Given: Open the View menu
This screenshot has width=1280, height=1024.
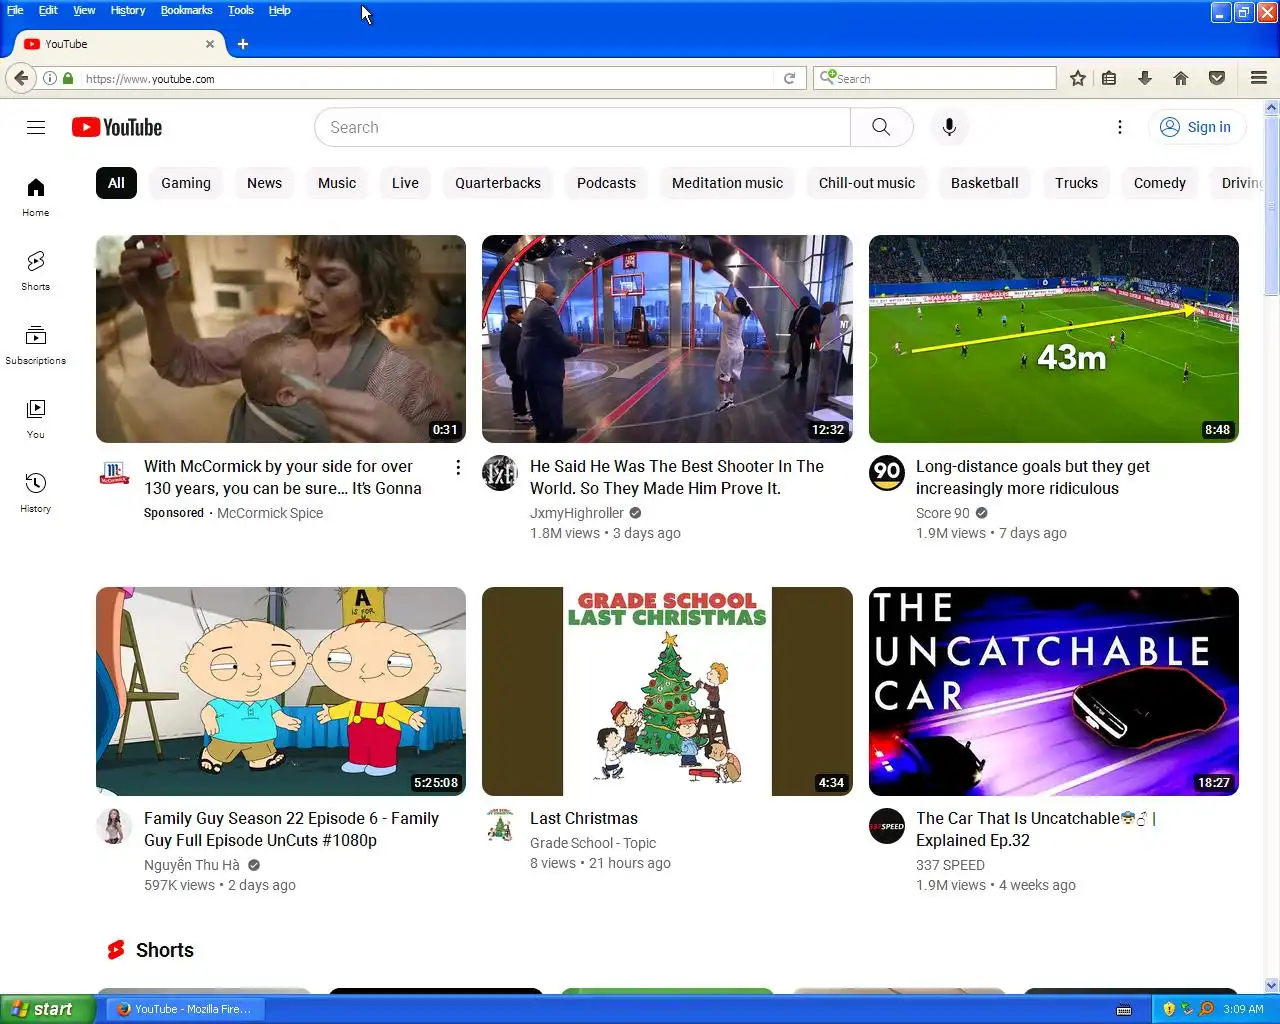Looking at the screenshot, I should tap(84, 10).
